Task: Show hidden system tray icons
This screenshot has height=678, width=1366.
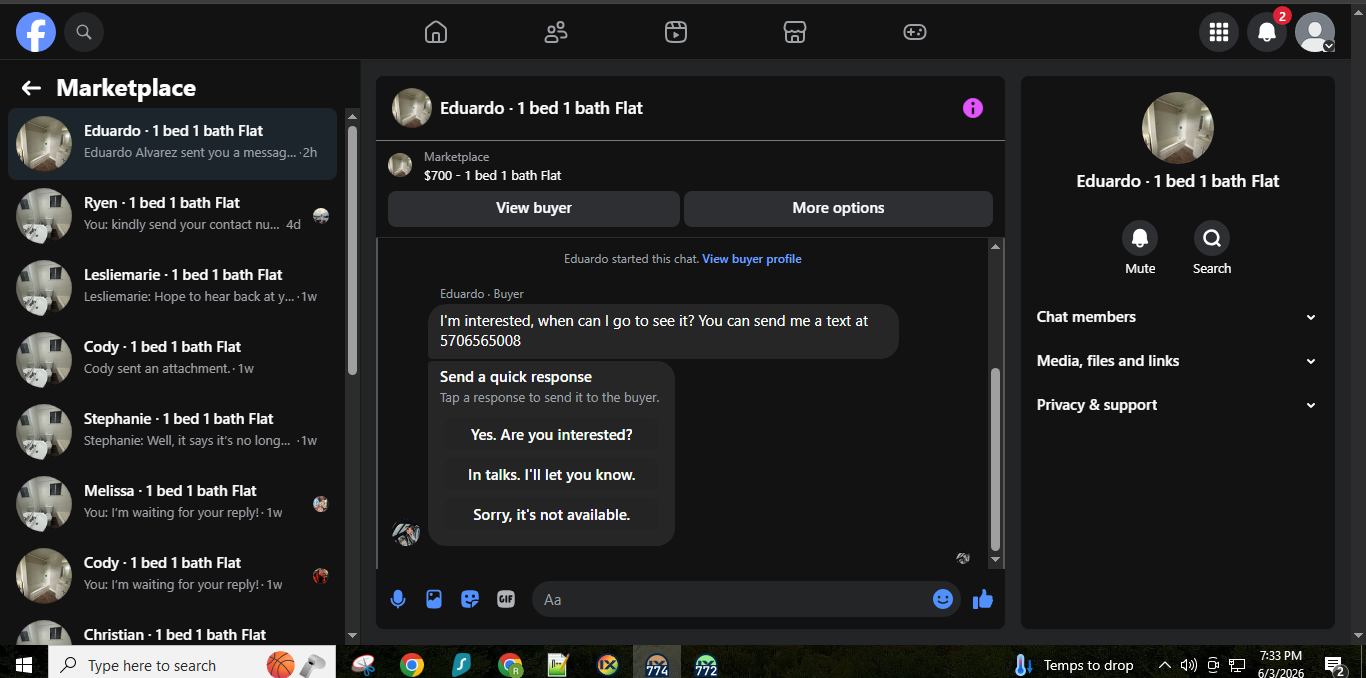Action: coord(1164,665)
